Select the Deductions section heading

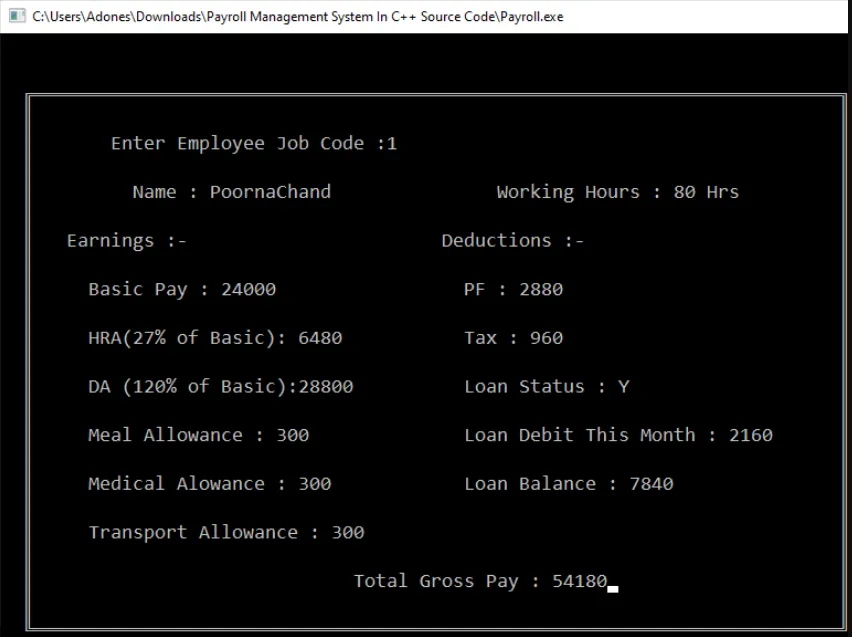click(512, 240)
